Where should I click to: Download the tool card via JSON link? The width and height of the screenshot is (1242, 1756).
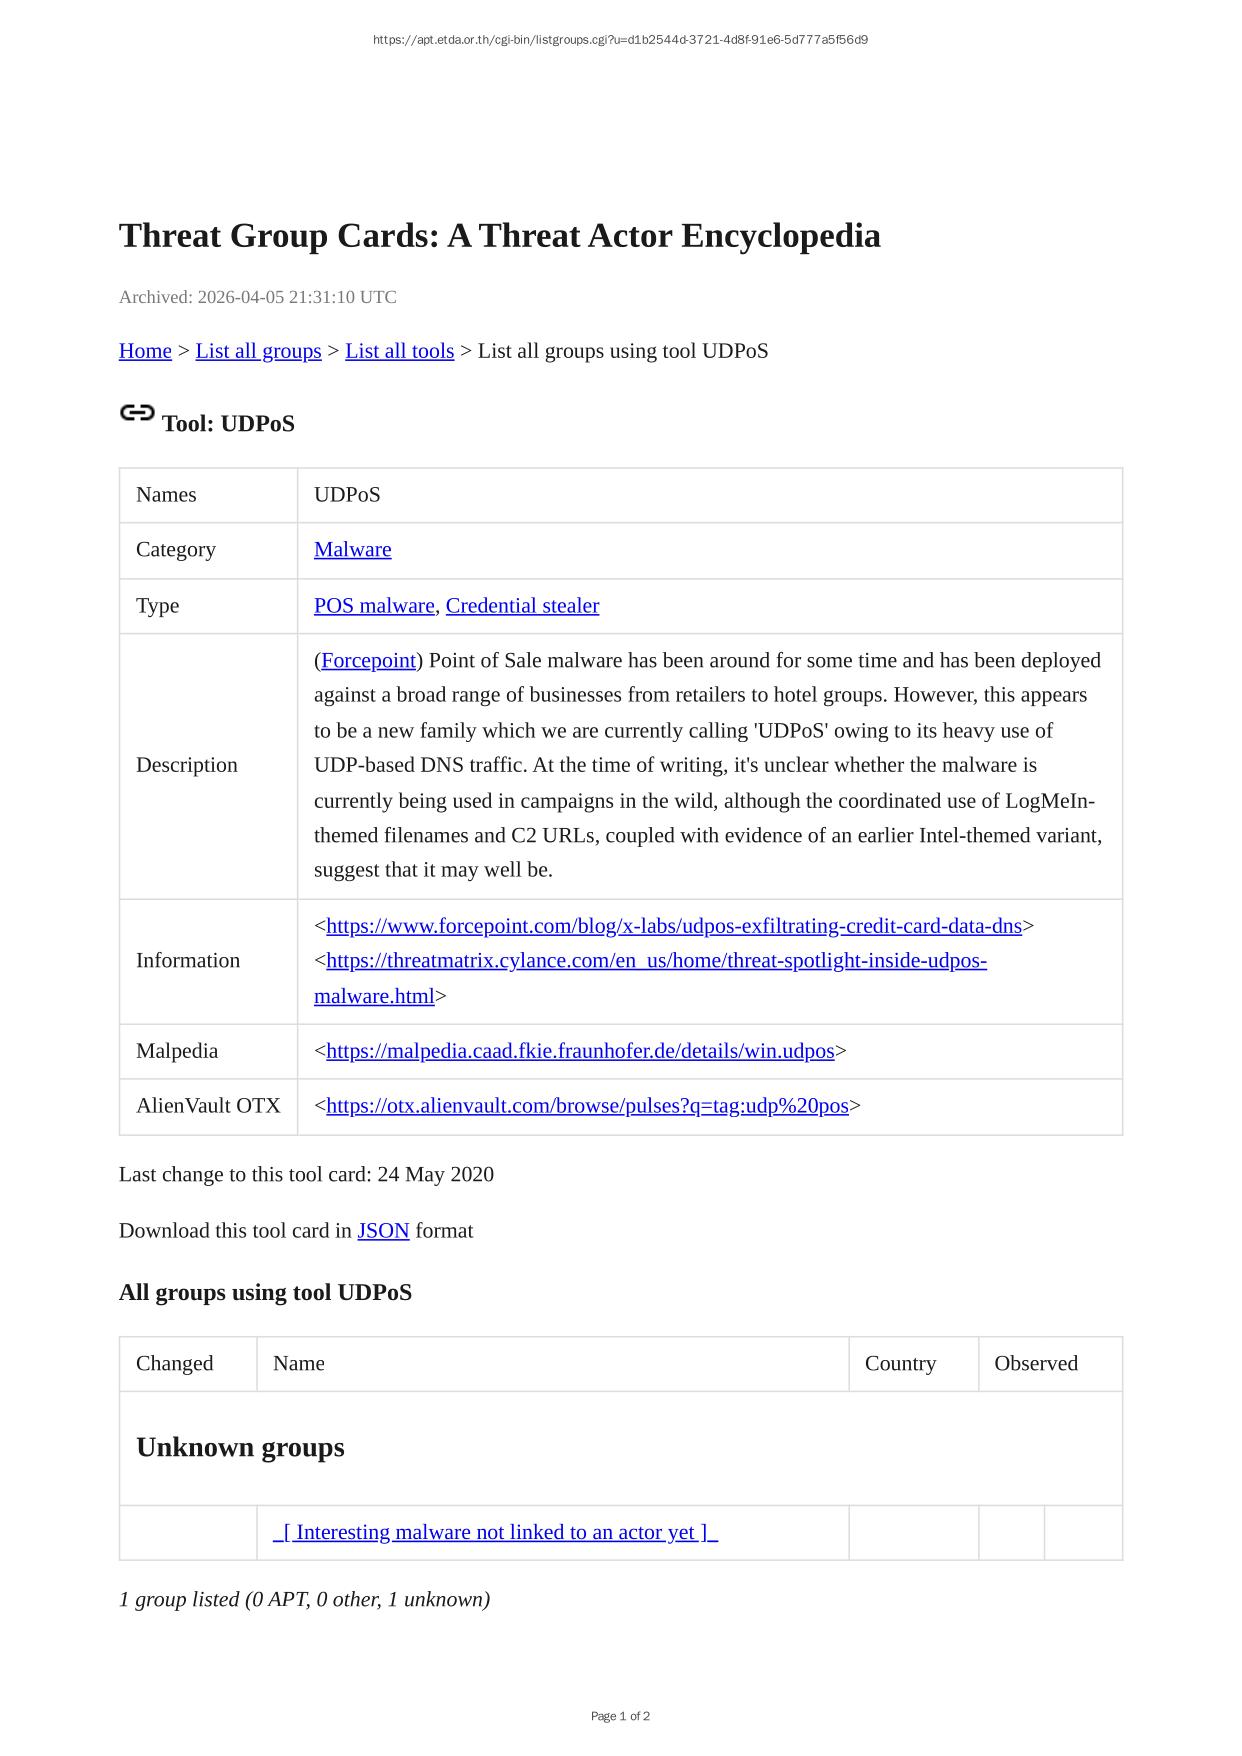click(x=383, y=1231)
